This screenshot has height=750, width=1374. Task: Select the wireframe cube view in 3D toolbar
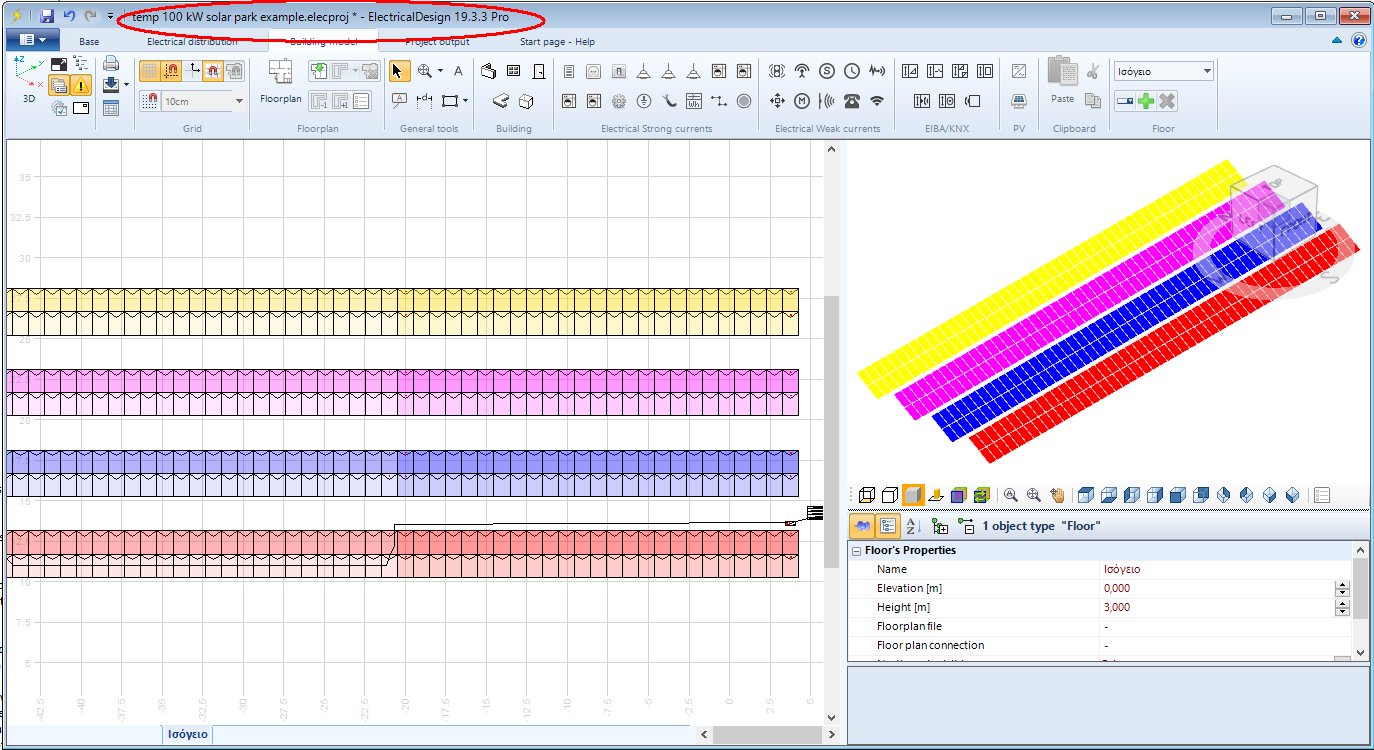(866, 495)
